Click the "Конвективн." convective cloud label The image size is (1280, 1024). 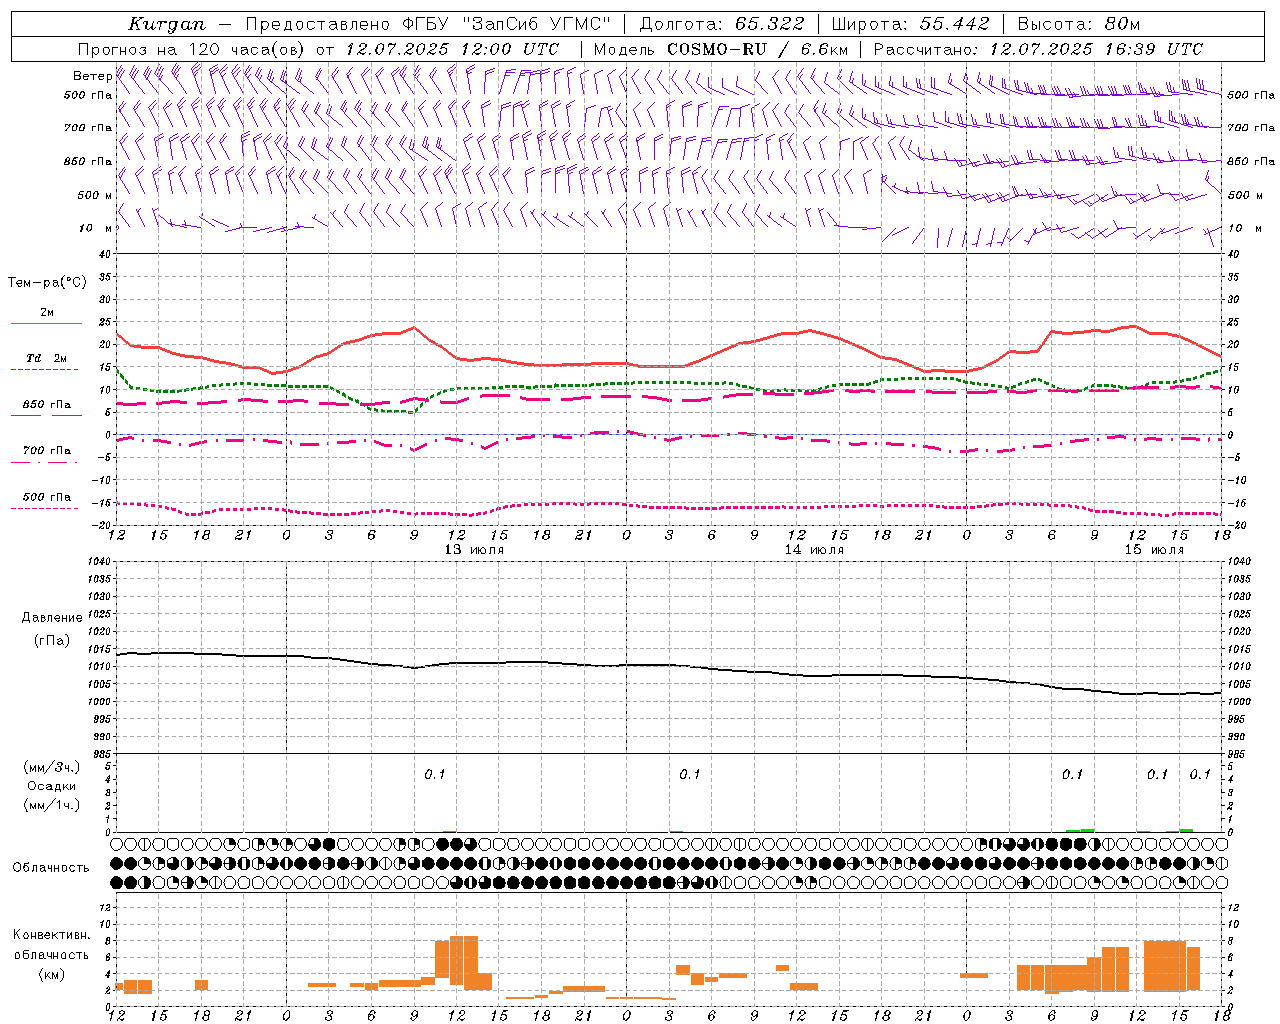[x=51, y=935]
